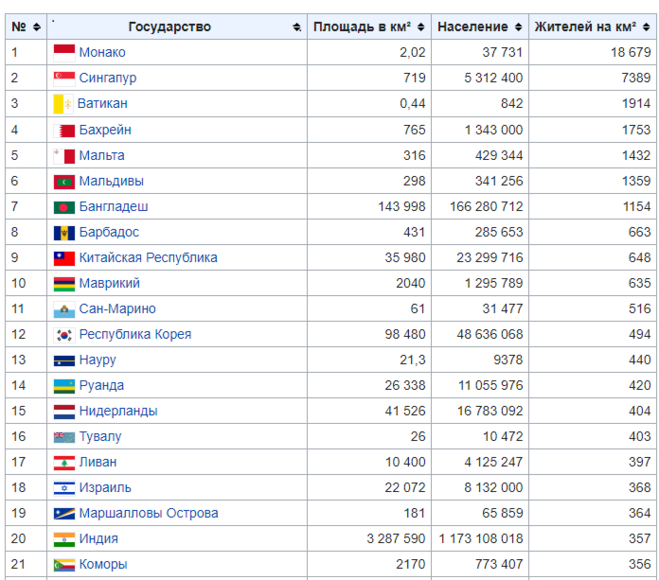Click the Israel flag icon

point(64,488)
